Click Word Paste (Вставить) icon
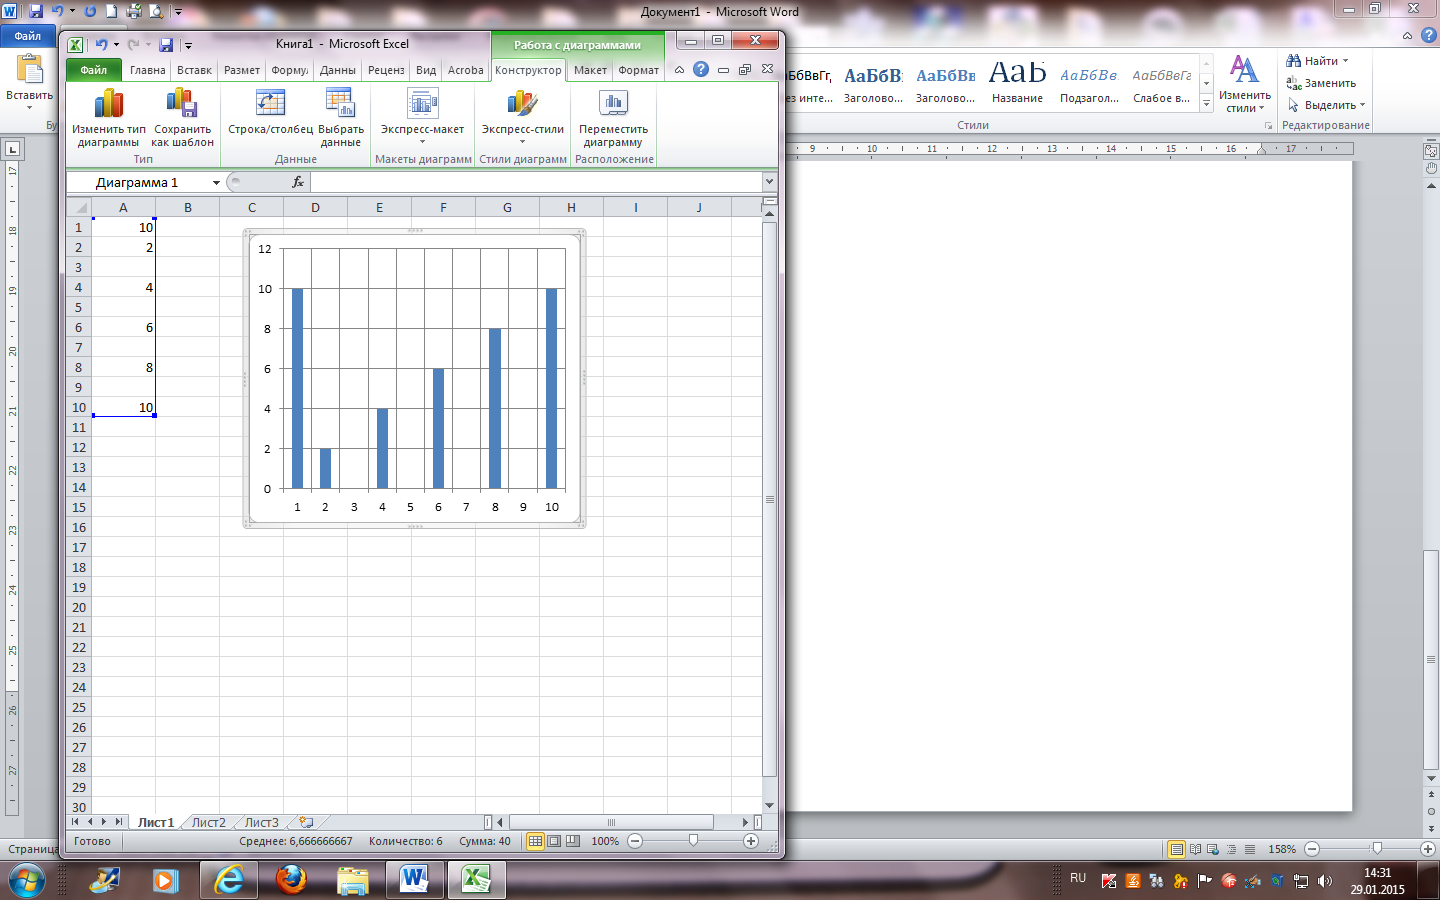 (30, 70)
